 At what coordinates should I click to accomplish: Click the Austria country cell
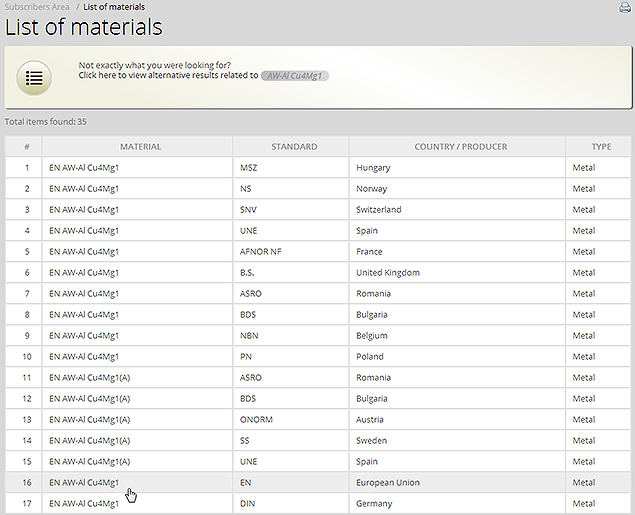click(457, 420)
